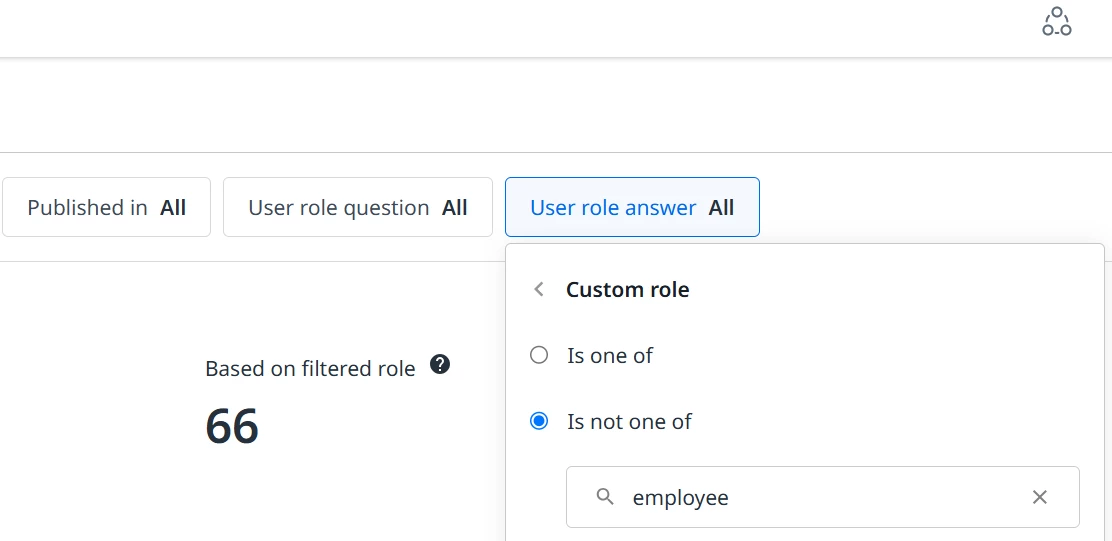
Task: Focus the search field containing employee
Action: [823, 497]
